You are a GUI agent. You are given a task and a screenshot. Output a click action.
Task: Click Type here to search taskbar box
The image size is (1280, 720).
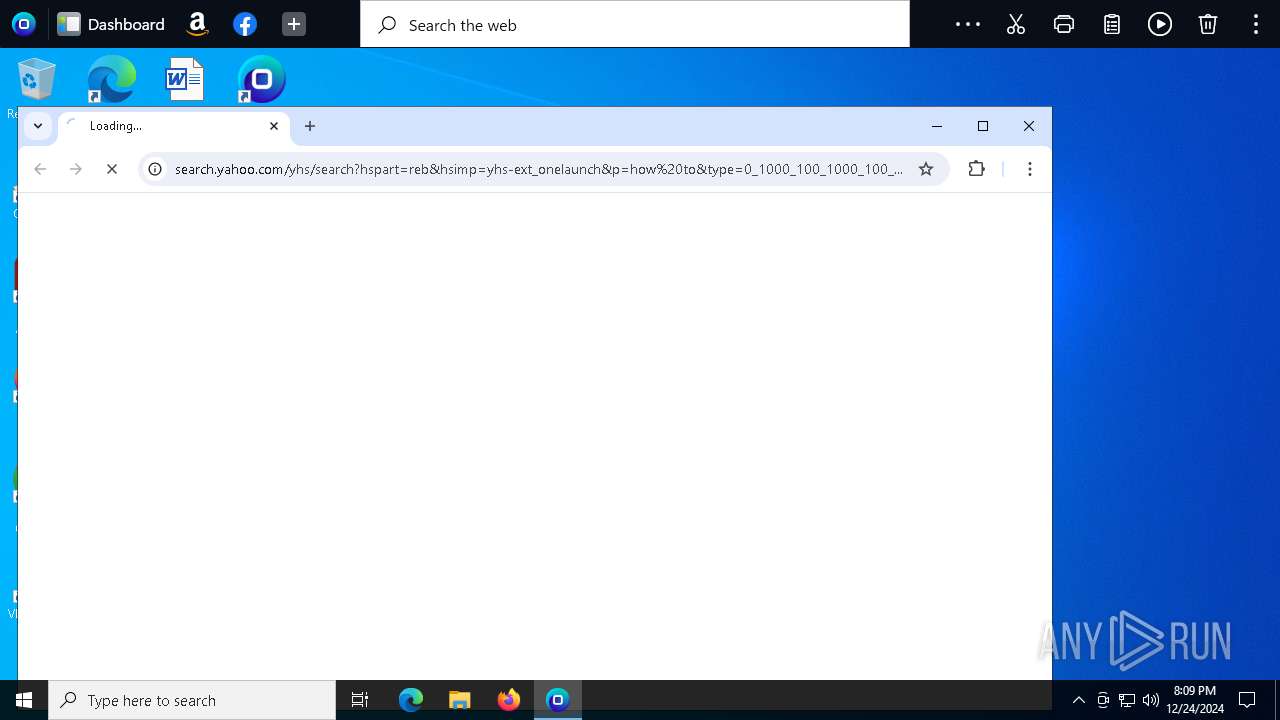click(x=192, y=700)
